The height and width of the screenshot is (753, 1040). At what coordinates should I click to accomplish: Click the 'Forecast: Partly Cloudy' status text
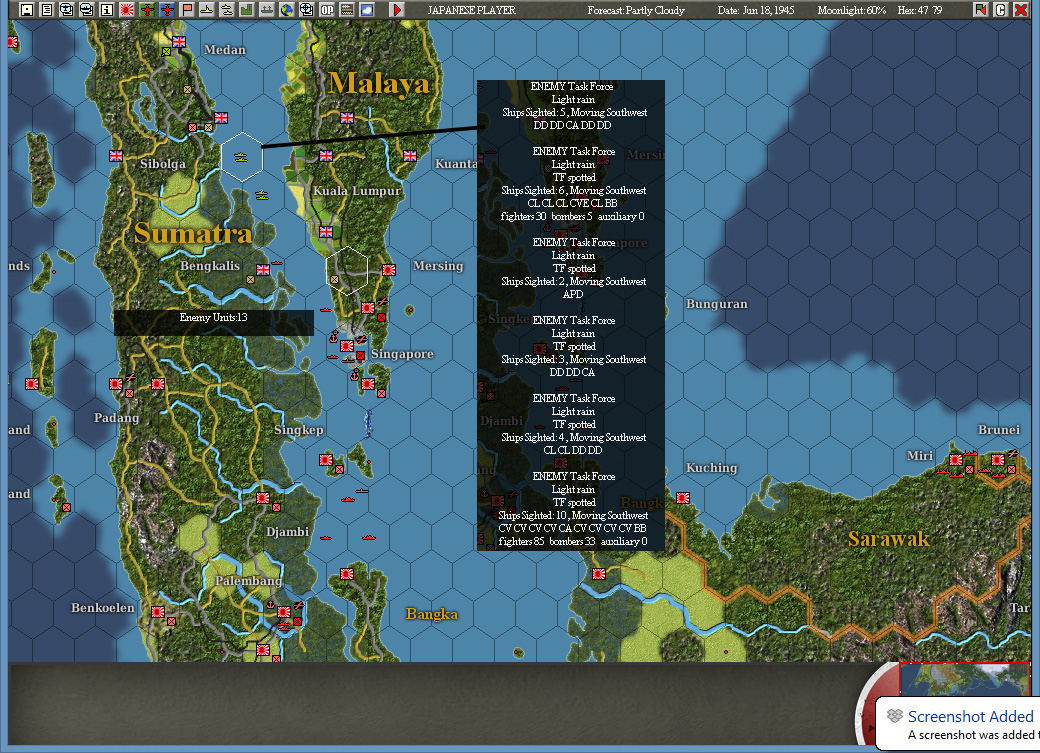[x=635, y=10]
